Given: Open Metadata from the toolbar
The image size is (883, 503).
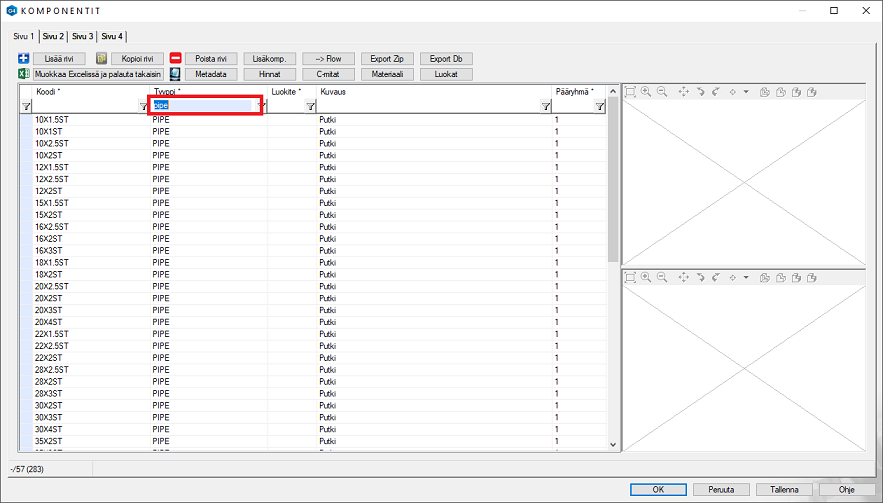Looking at the screenshot, I should click(x=210, y=74).
